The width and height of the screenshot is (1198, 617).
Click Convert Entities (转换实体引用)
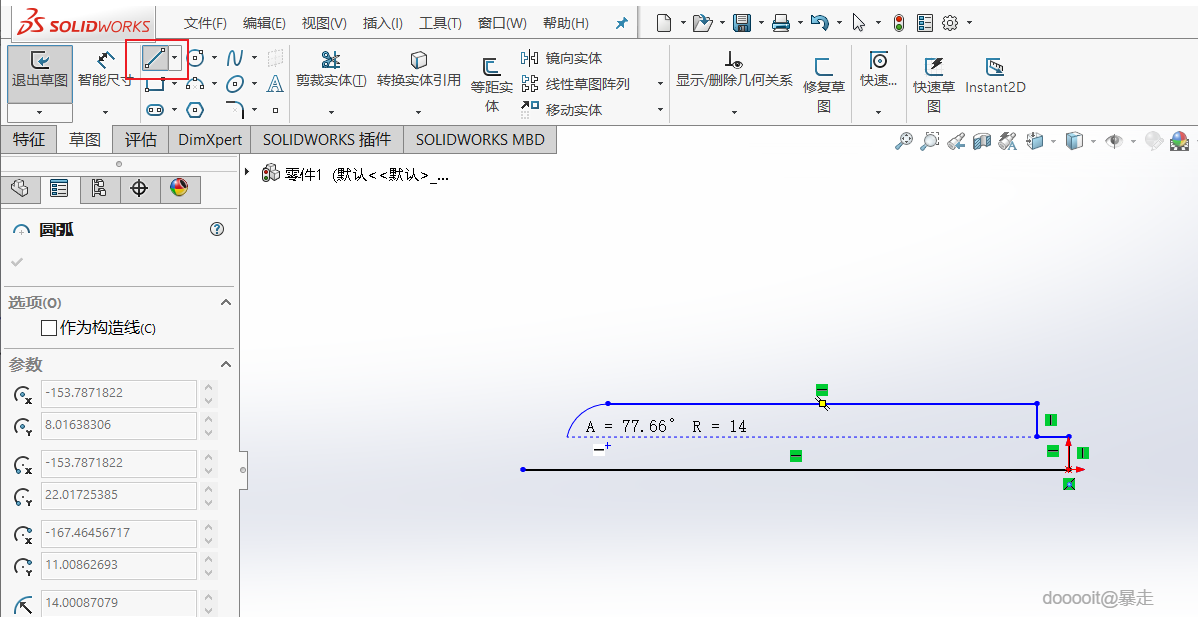coord(419,69)
